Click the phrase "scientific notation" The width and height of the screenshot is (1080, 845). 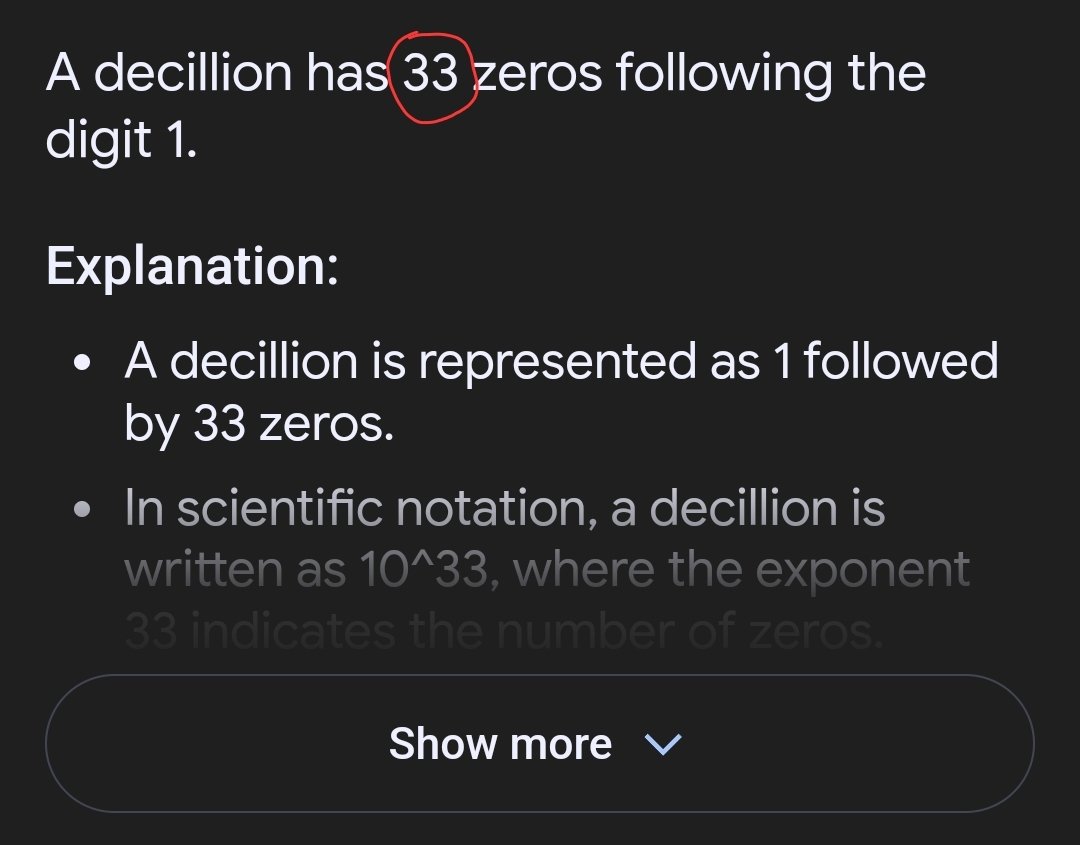click(x=386, y=508)
